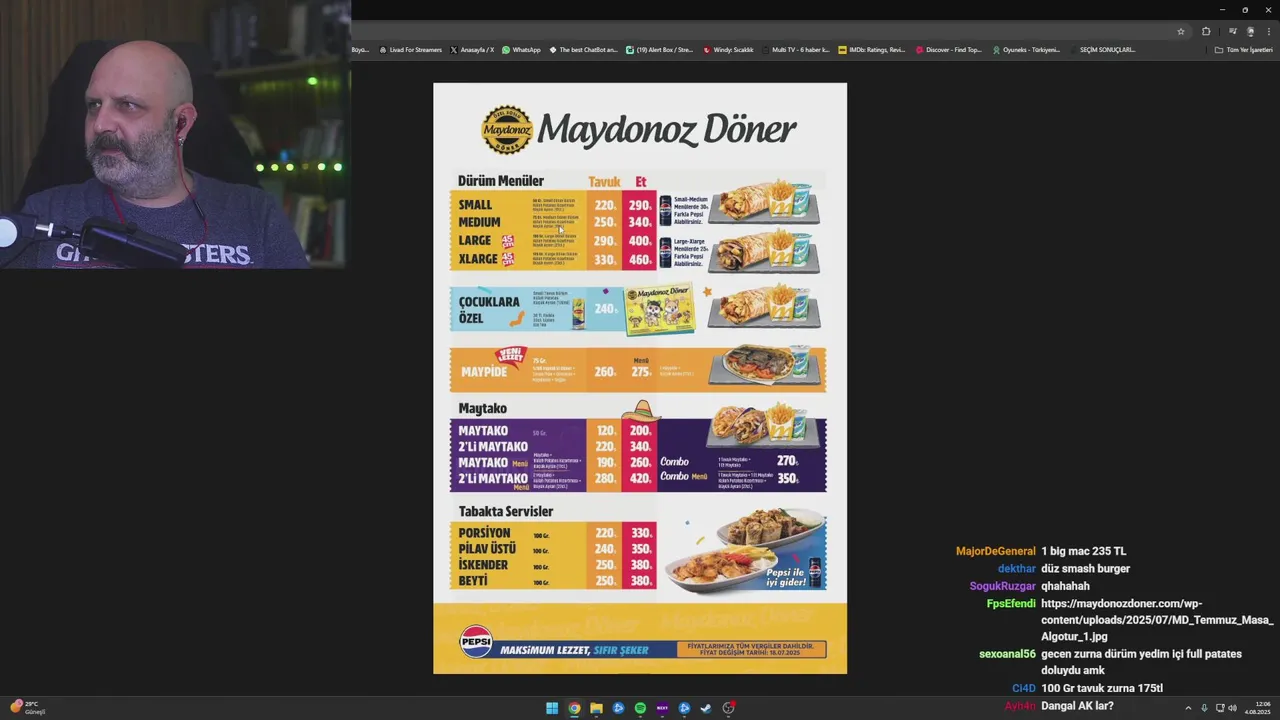Screen dimensions: 1280x720
Task: Open the Multi TV - 6 haber bookmark
Action: click(795, 50)
